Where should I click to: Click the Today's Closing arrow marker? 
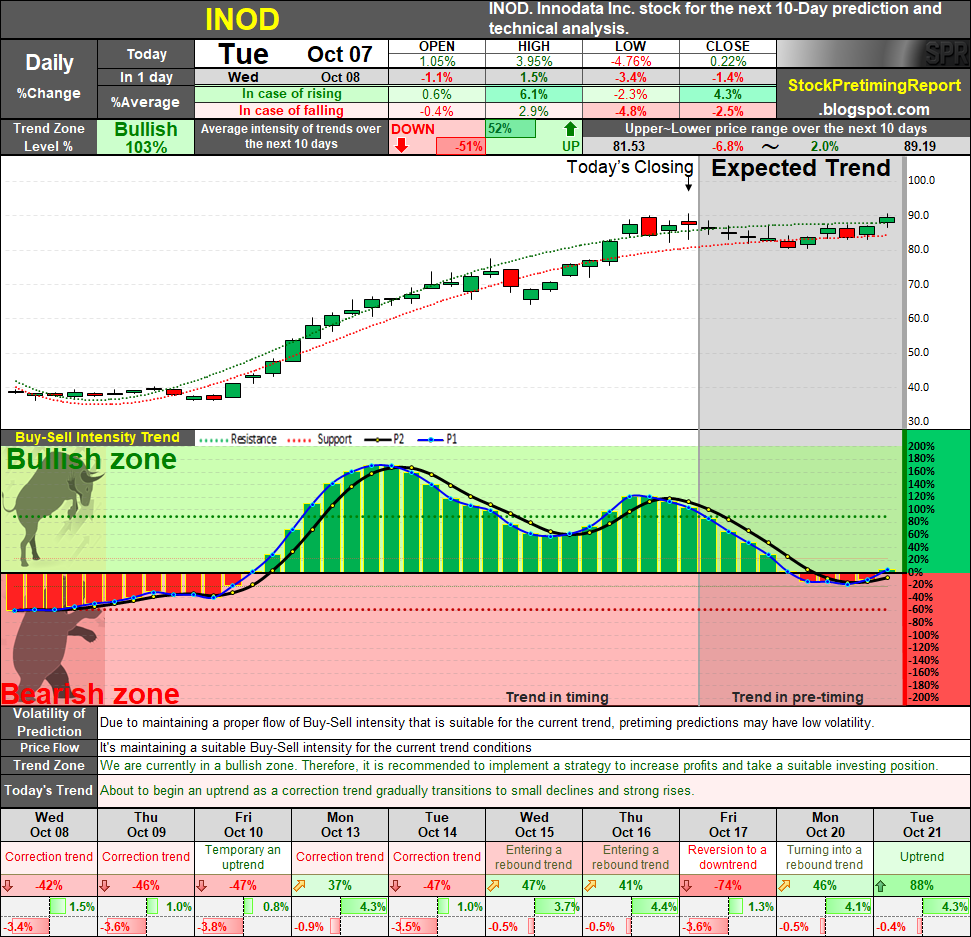[689, 184]
